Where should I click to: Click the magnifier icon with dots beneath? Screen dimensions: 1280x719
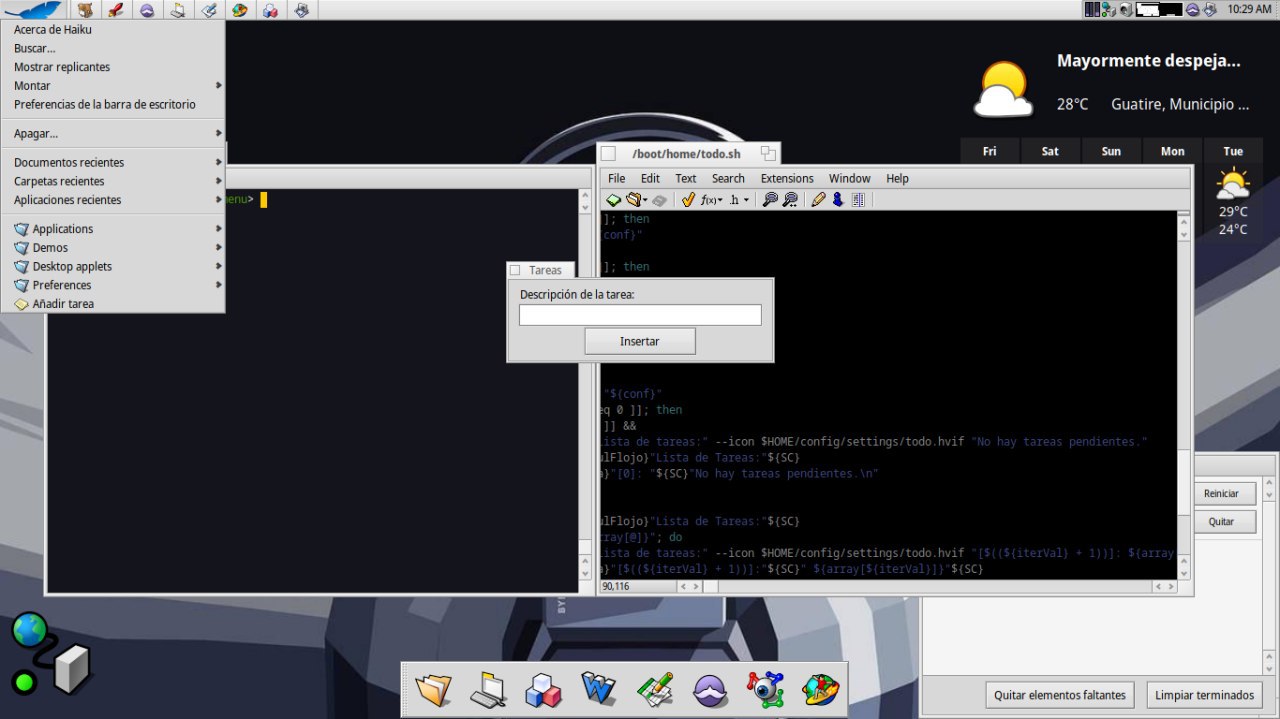(790, 200)
